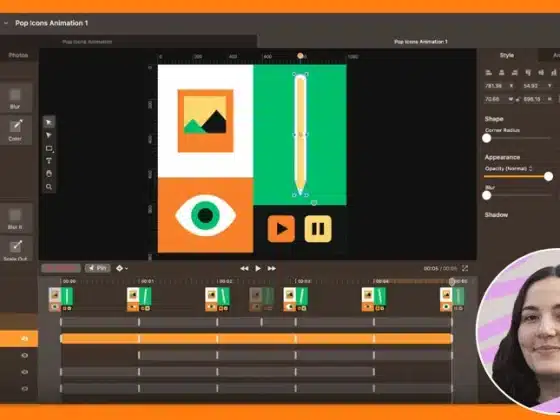Select the scene thumbnail at 00:01
The image size is (560, 420).
pyautogui.click(x=139, y=299)
